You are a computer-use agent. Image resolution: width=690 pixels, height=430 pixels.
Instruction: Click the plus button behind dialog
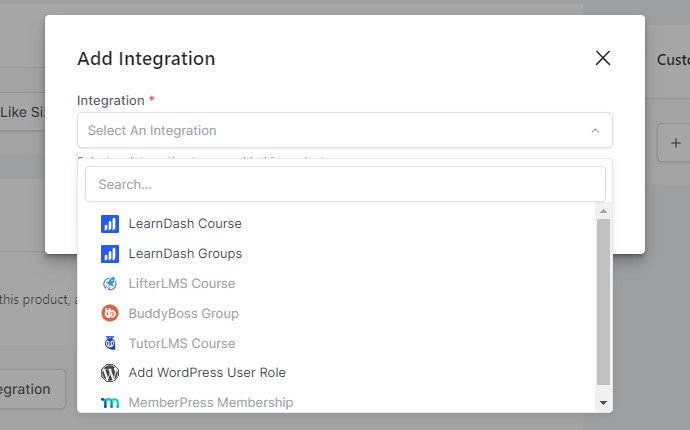pyautogui.click(x=675, y=143)
